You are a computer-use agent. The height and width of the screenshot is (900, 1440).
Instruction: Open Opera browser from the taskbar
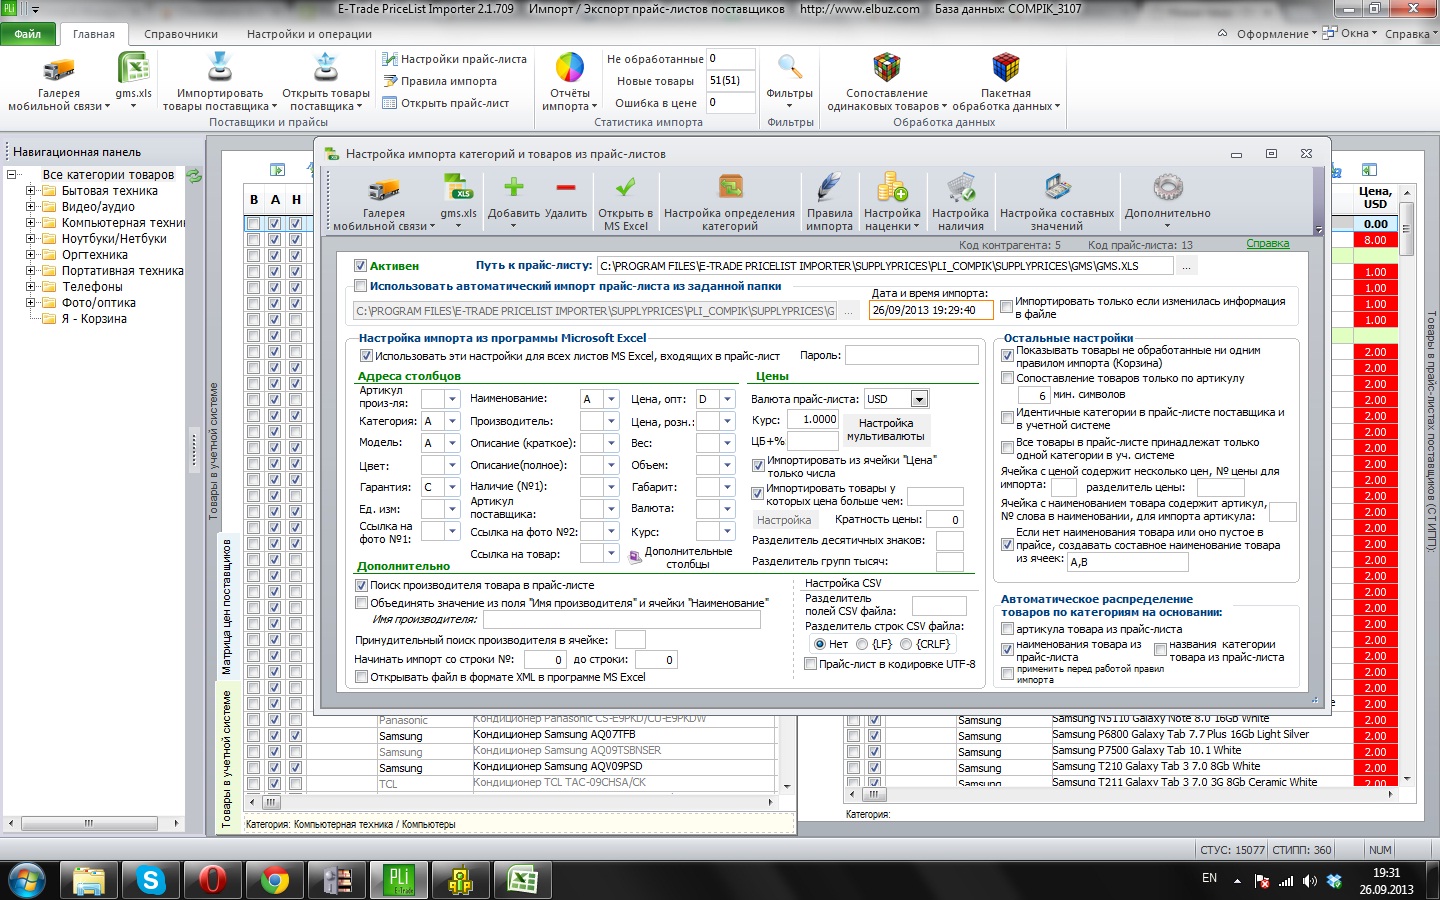(x=212, y=880)
